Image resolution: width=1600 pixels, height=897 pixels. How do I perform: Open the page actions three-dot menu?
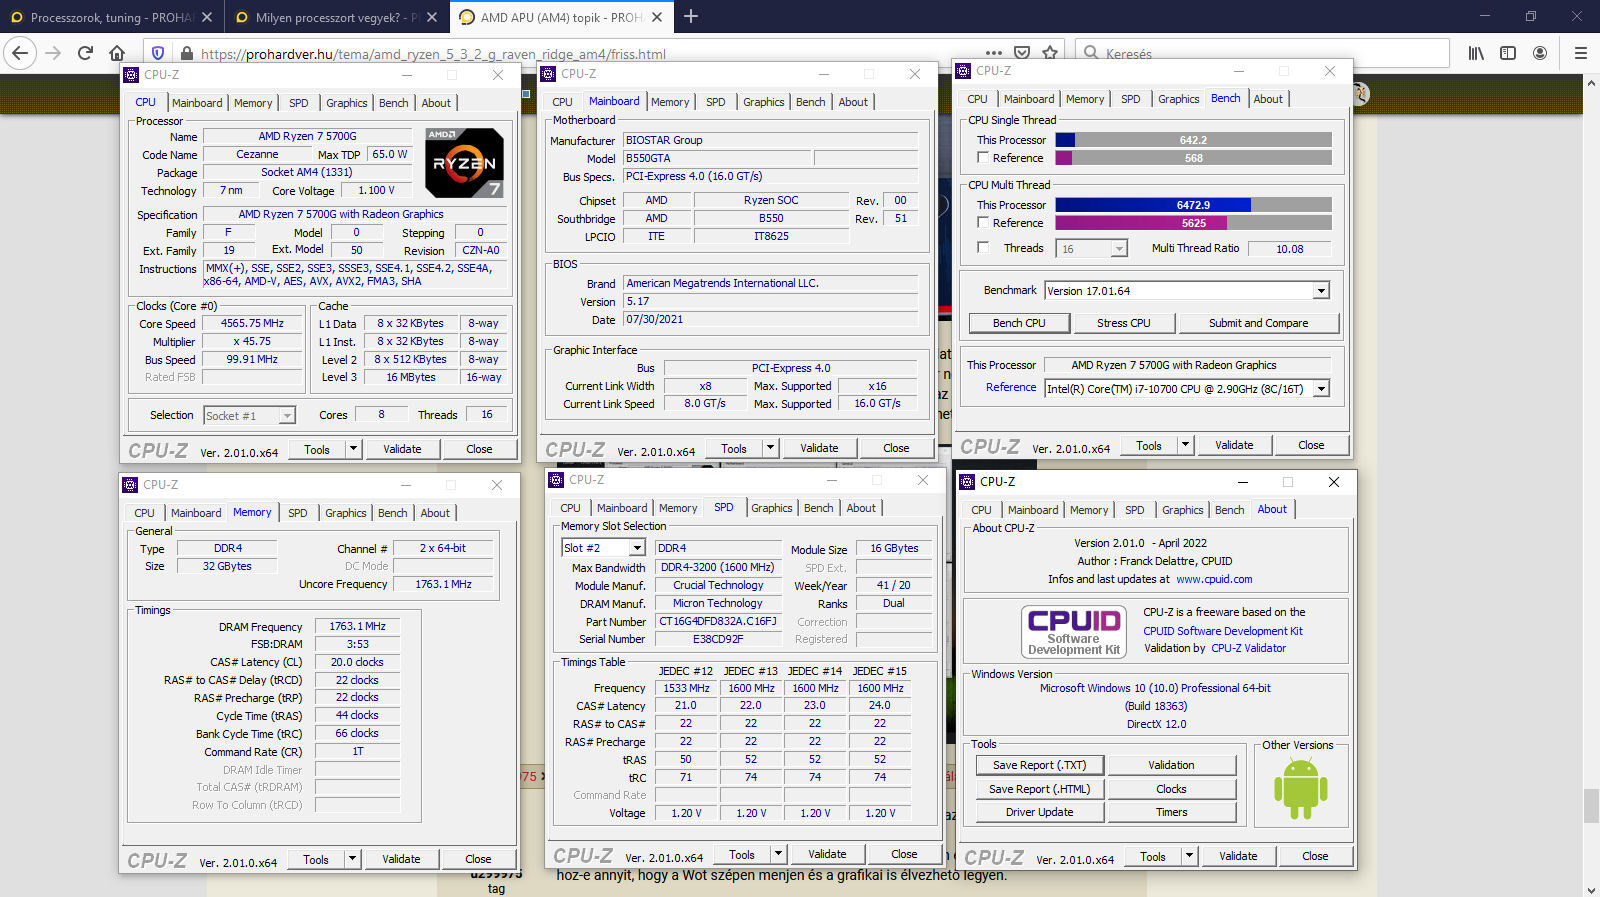click(x=993, y=53)
